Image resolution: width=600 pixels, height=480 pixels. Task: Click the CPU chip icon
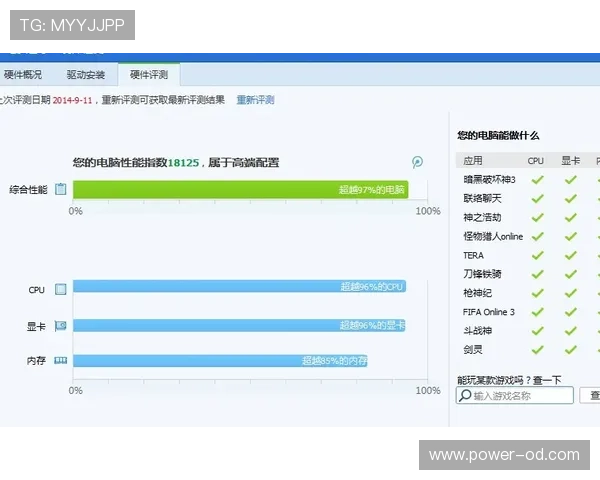(x=60, y=289)
